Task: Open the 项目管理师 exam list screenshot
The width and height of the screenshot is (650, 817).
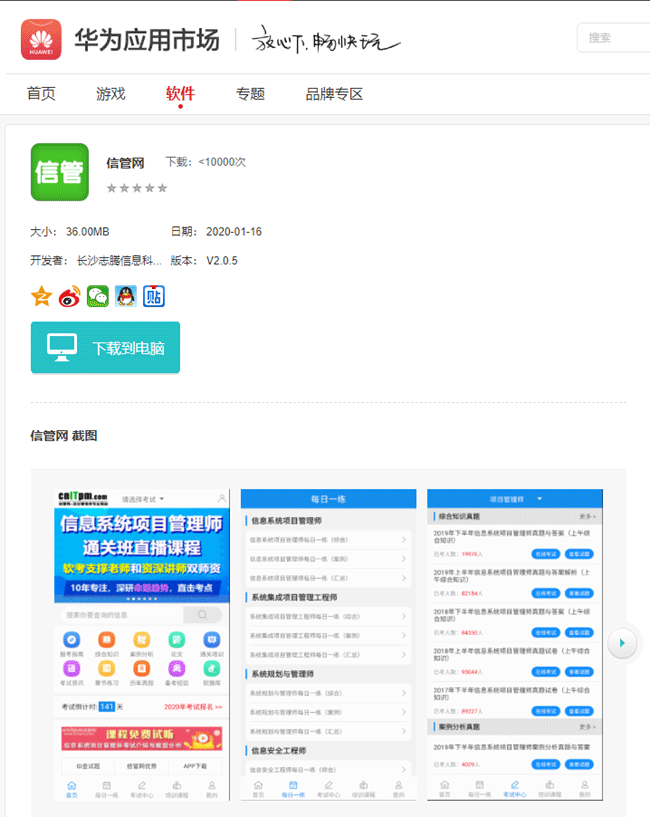Action: pyautogui.click(x=515, y=645)
